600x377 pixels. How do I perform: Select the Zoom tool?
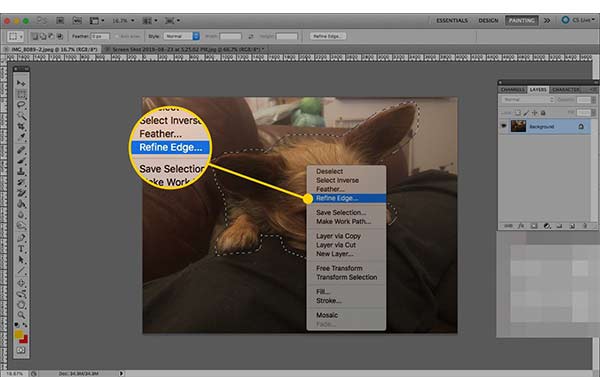pyautogui.click(x=21, y=315)
